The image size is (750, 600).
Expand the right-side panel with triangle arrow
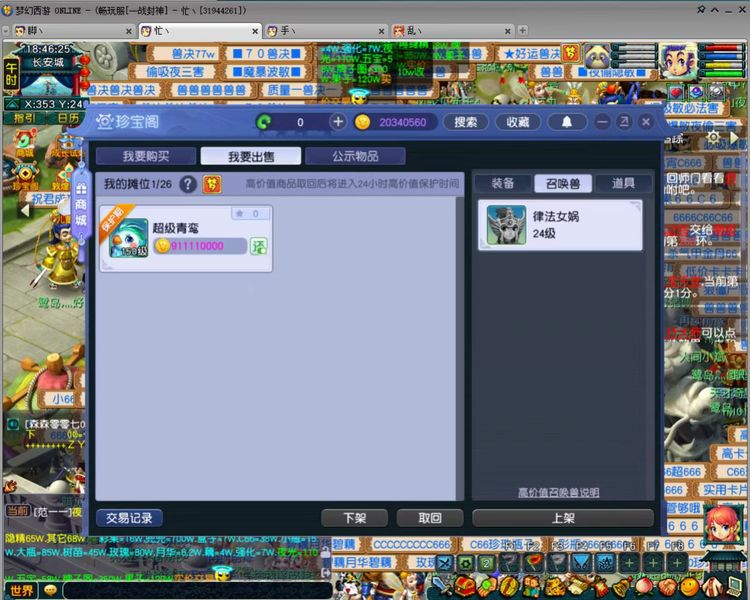(734, 137)
